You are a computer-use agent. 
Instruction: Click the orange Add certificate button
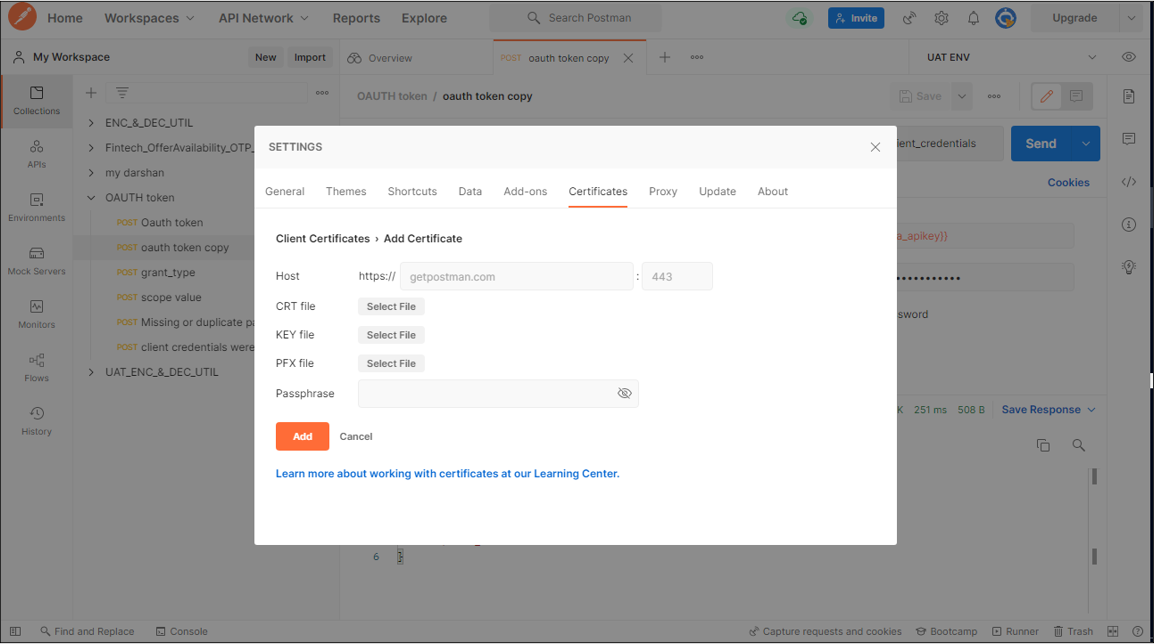click(x=302, y=436)
